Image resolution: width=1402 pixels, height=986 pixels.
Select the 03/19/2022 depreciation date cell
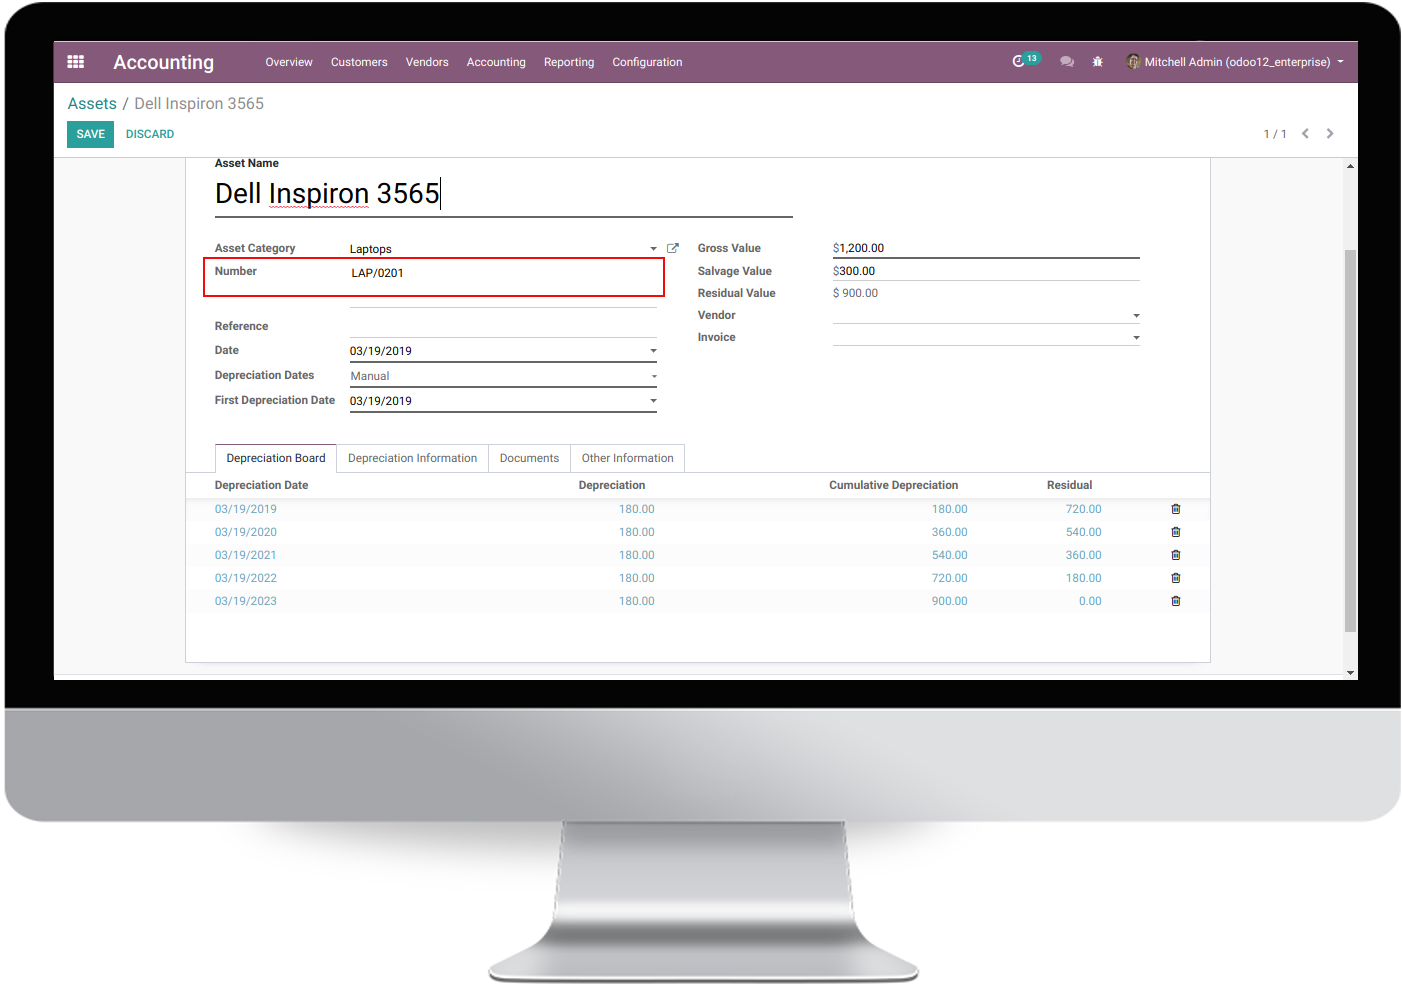pyautogui.click(x=246, y=578)
